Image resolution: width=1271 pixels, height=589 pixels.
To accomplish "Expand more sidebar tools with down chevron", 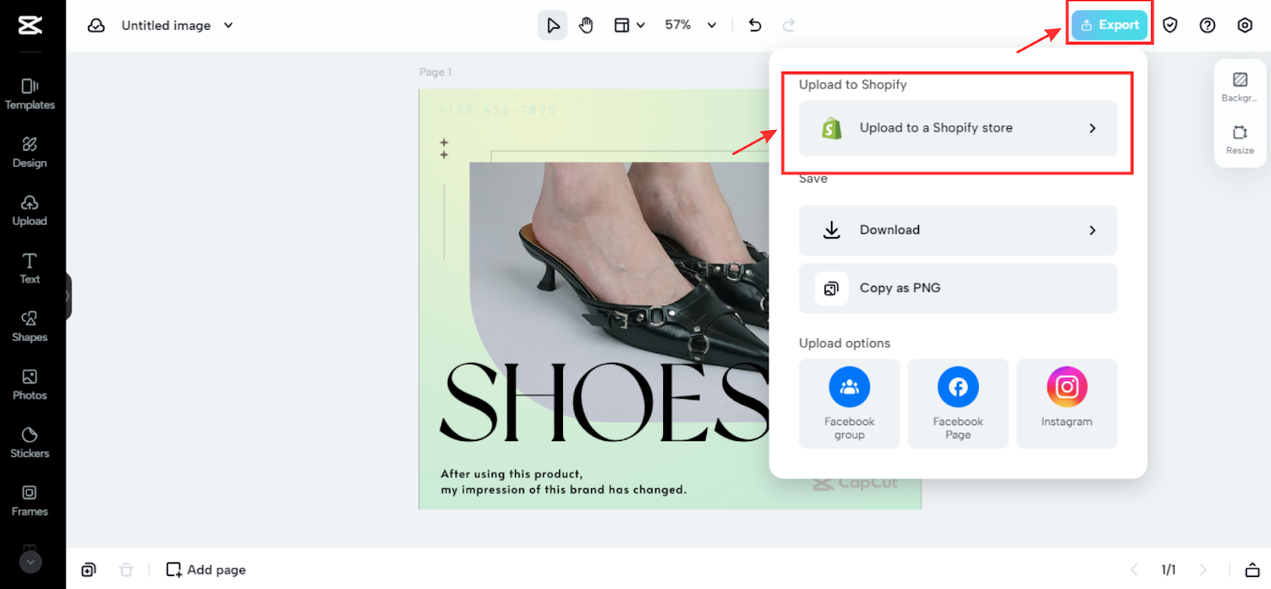I will 30,562.
